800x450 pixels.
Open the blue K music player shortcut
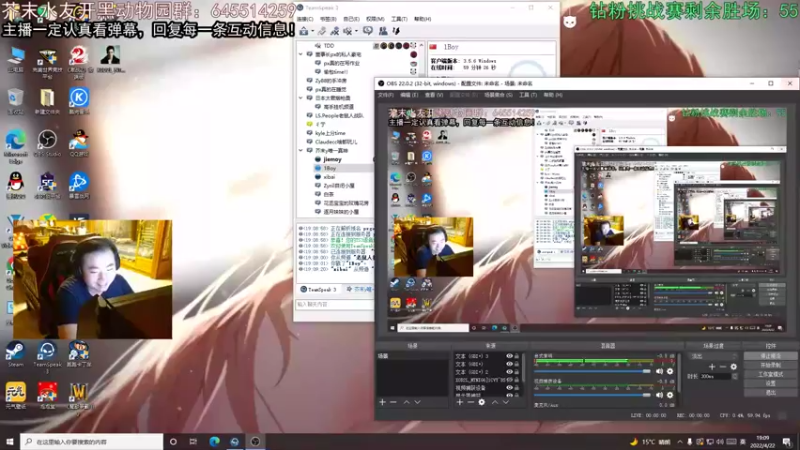pyautogui.click(x=79, y=101)
